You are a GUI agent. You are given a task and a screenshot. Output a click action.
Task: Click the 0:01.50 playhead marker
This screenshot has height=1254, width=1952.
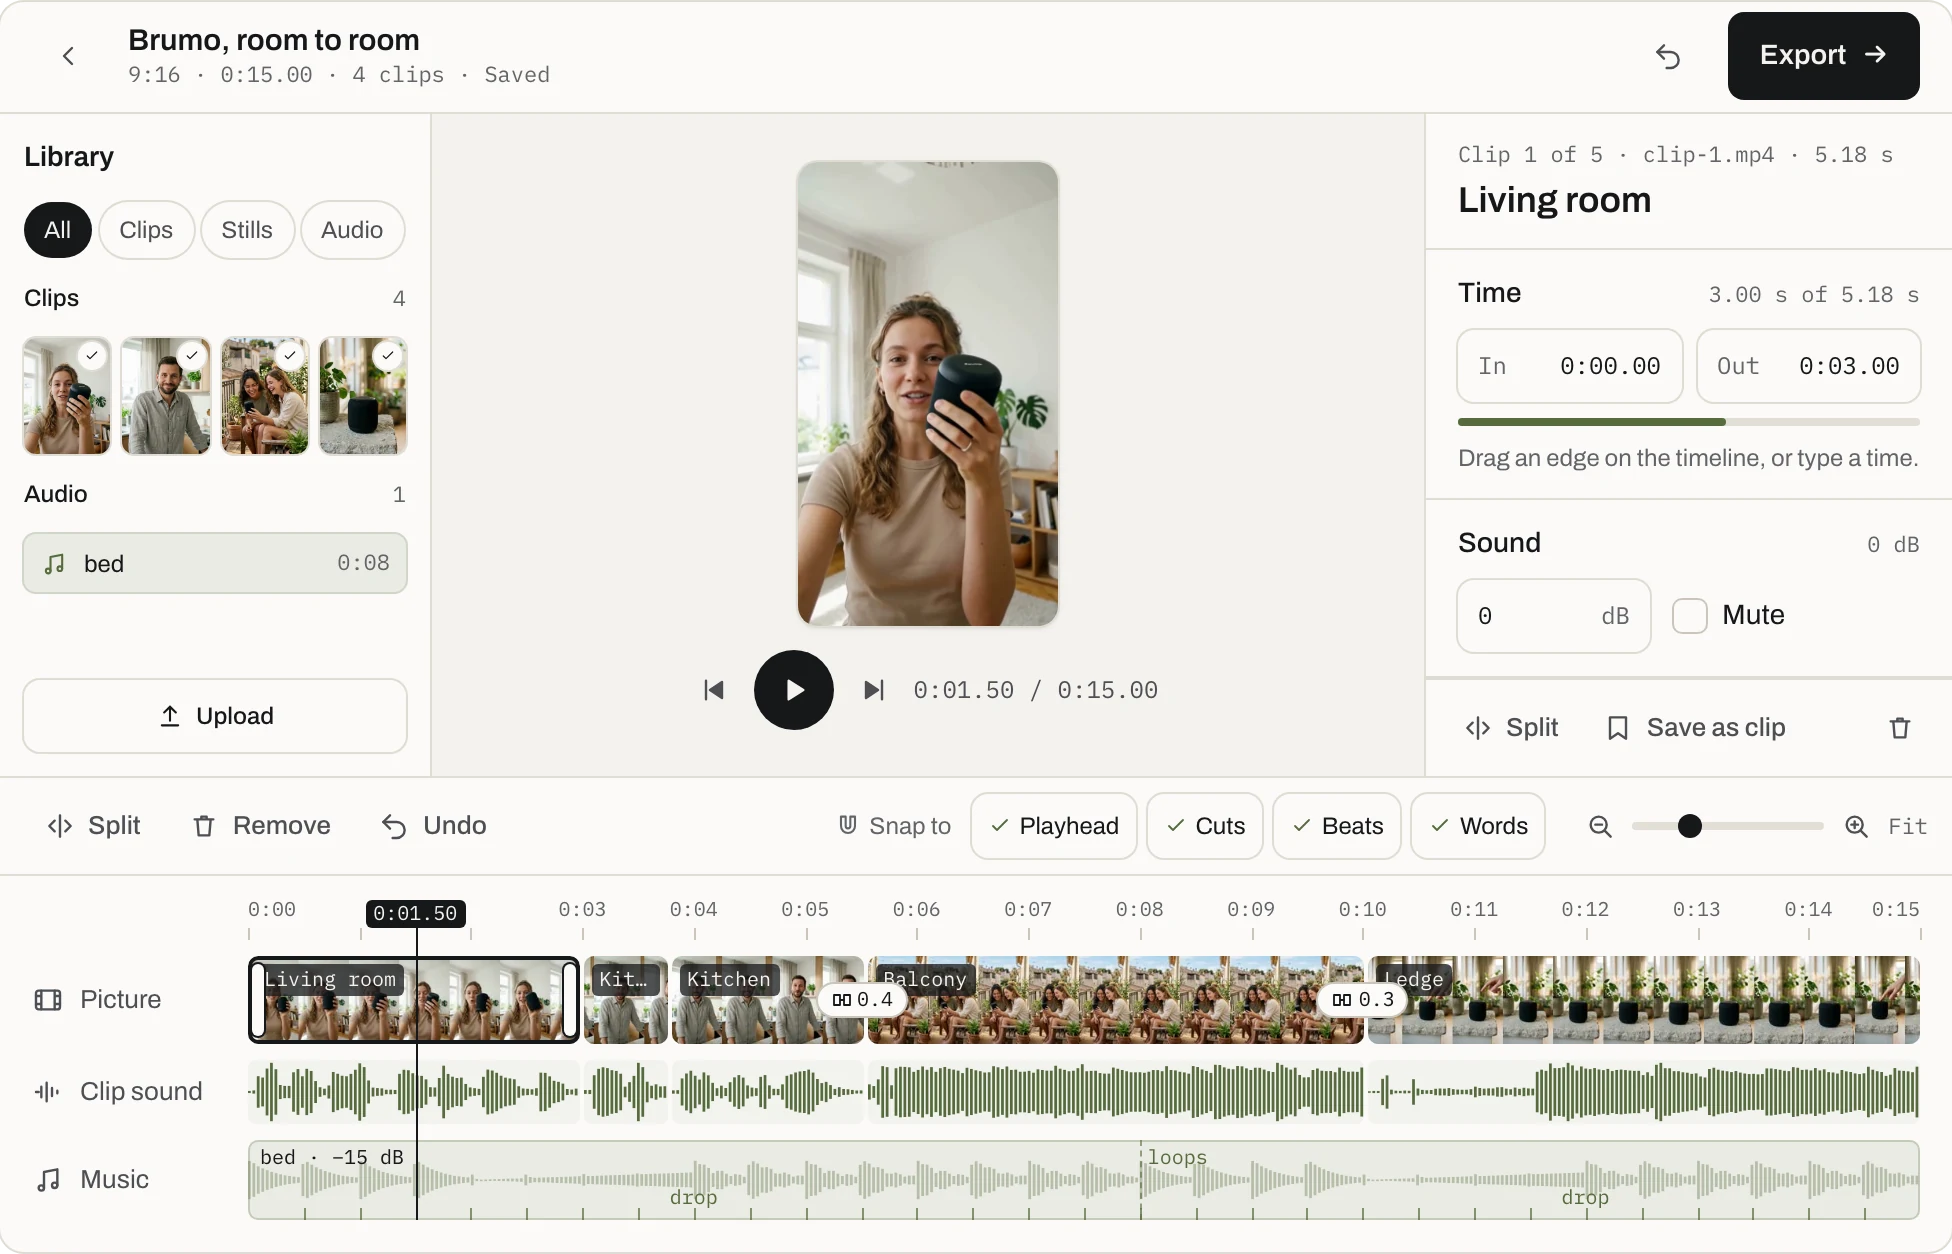[x=416, y=914]
